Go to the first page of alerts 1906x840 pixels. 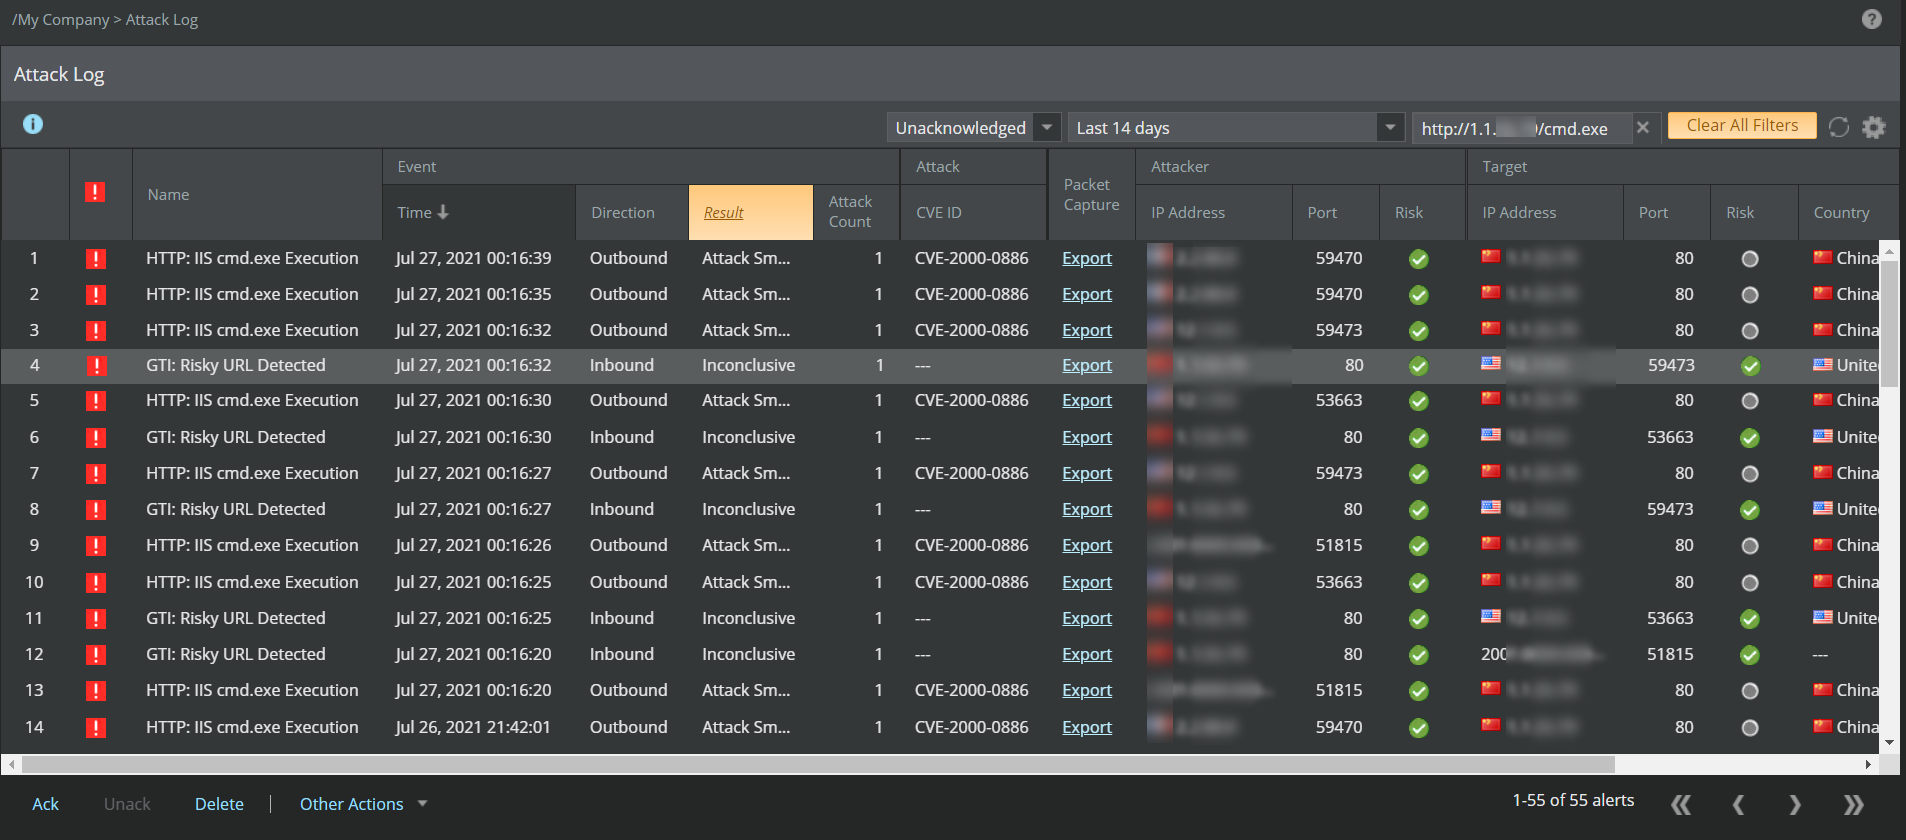(x=1681, y=804)
